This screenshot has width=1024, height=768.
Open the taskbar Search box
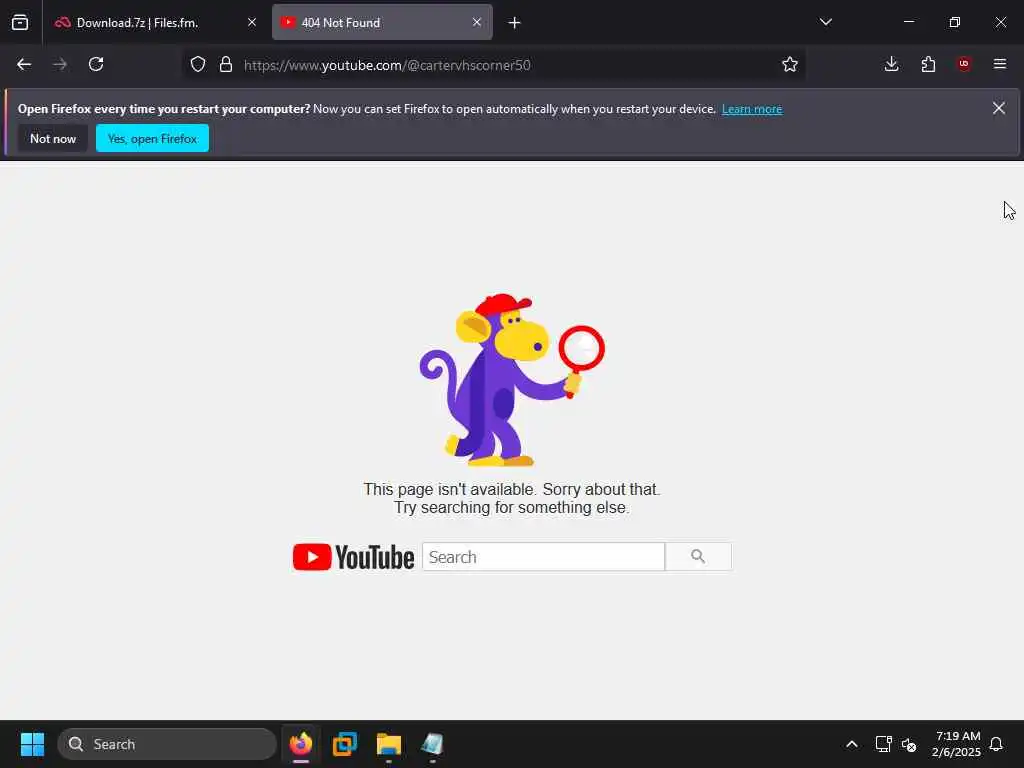[167, 744]
